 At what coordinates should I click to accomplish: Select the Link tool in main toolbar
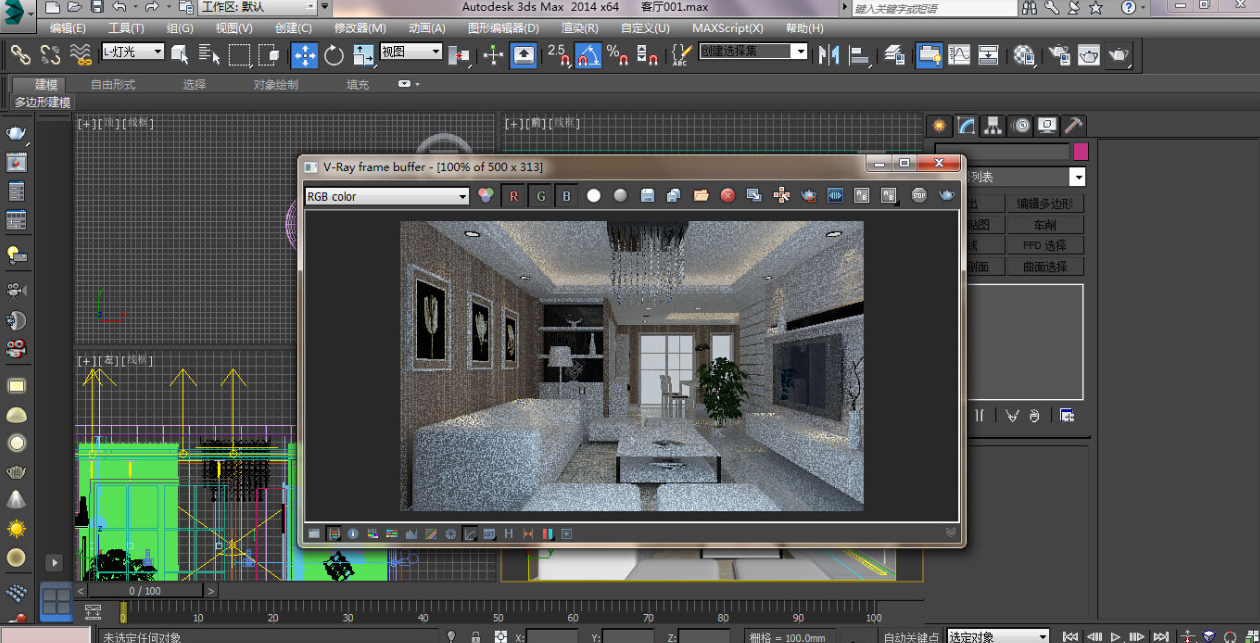point(20,54)
